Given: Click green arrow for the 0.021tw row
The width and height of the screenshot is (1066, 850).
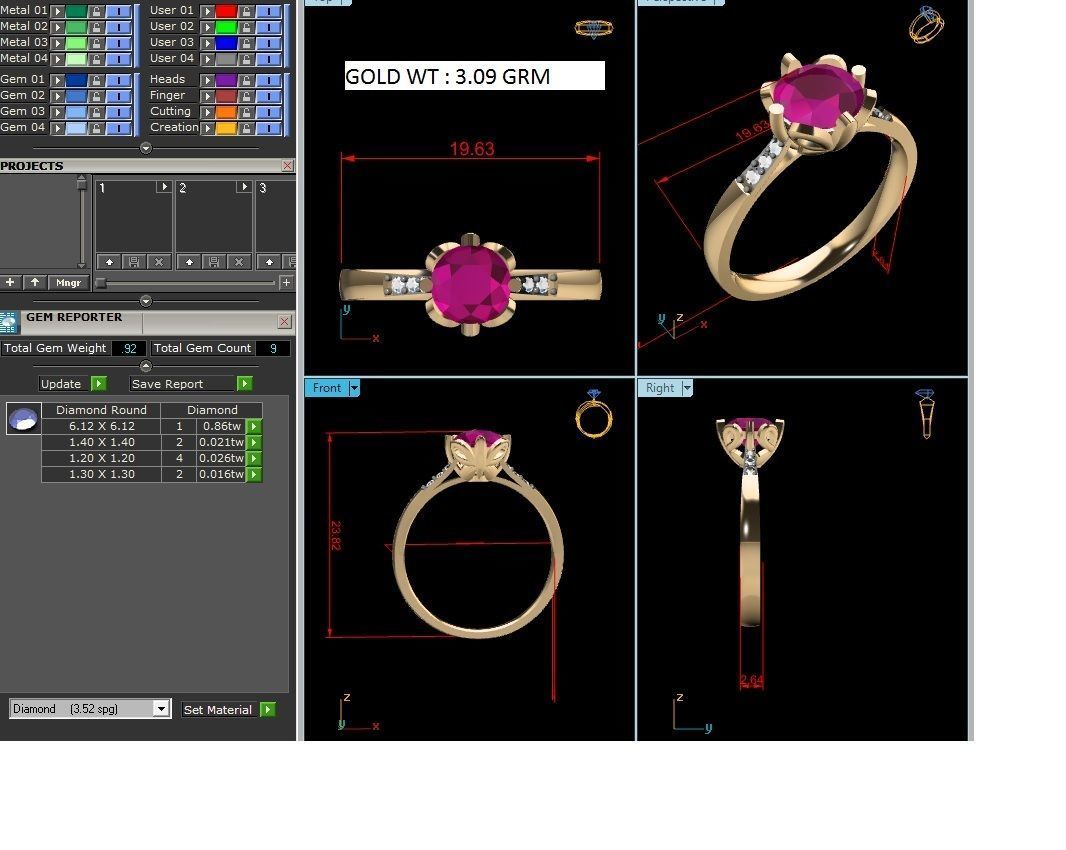Looking at the screenshot, I should (254, 442).
